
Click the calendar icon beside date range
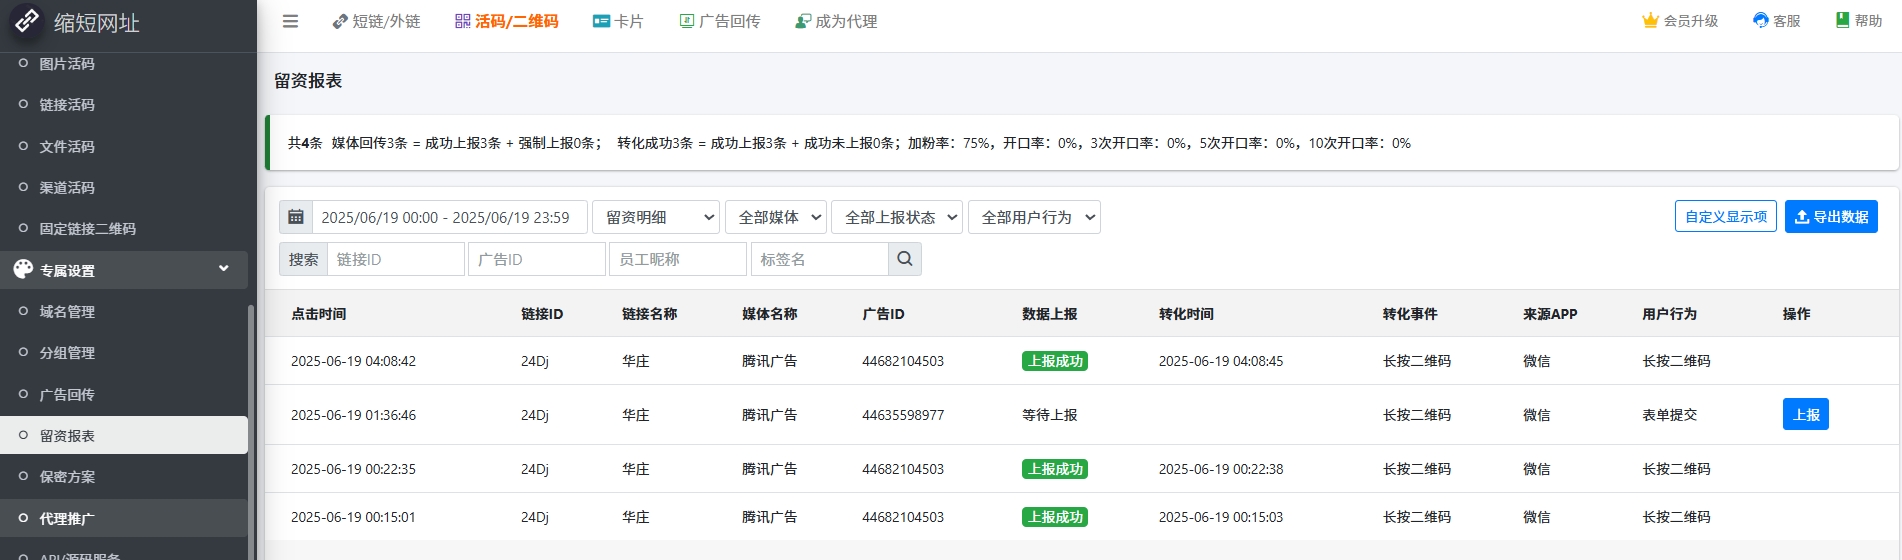[296, 217]
